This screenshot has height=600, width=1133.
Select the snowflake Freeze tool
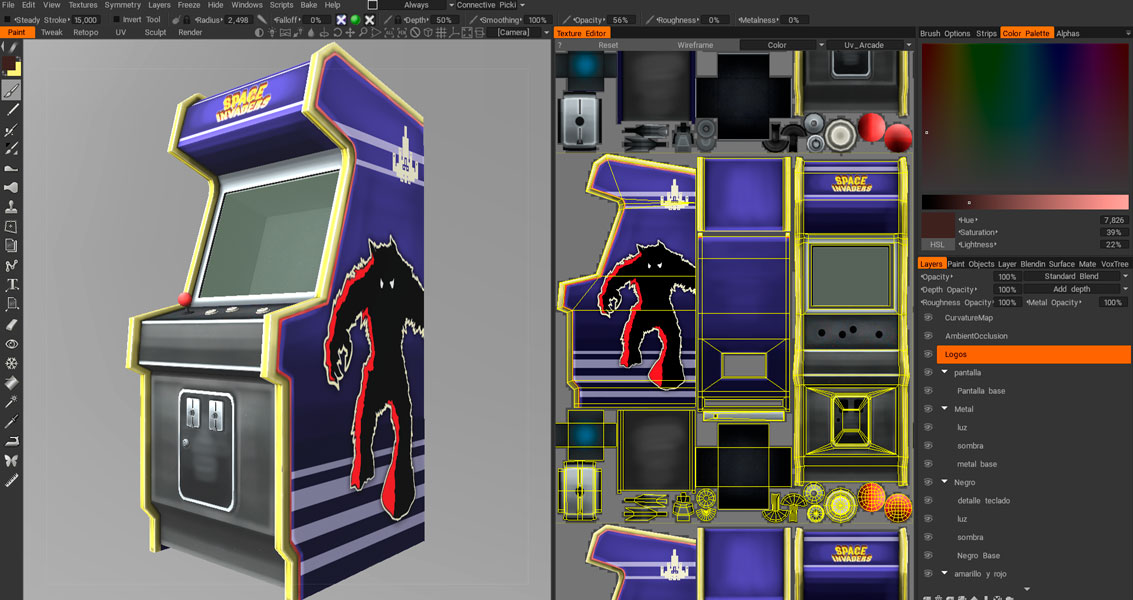click(11, 363)
